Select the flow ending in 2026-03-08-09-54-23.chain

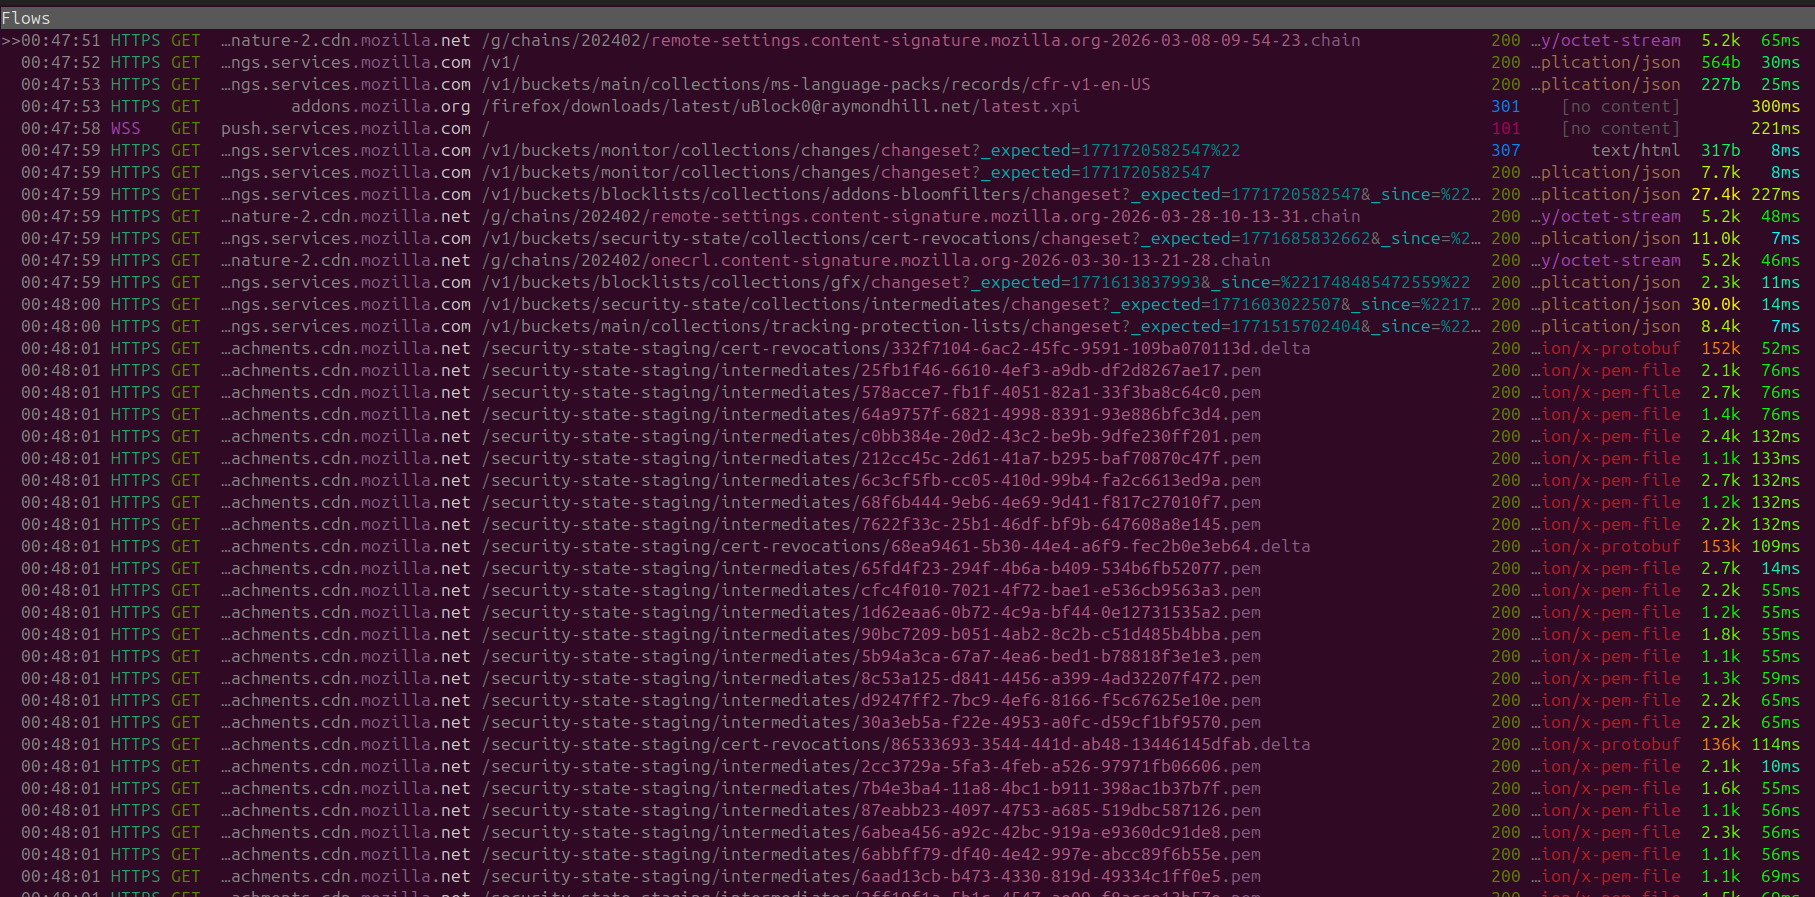907,40
